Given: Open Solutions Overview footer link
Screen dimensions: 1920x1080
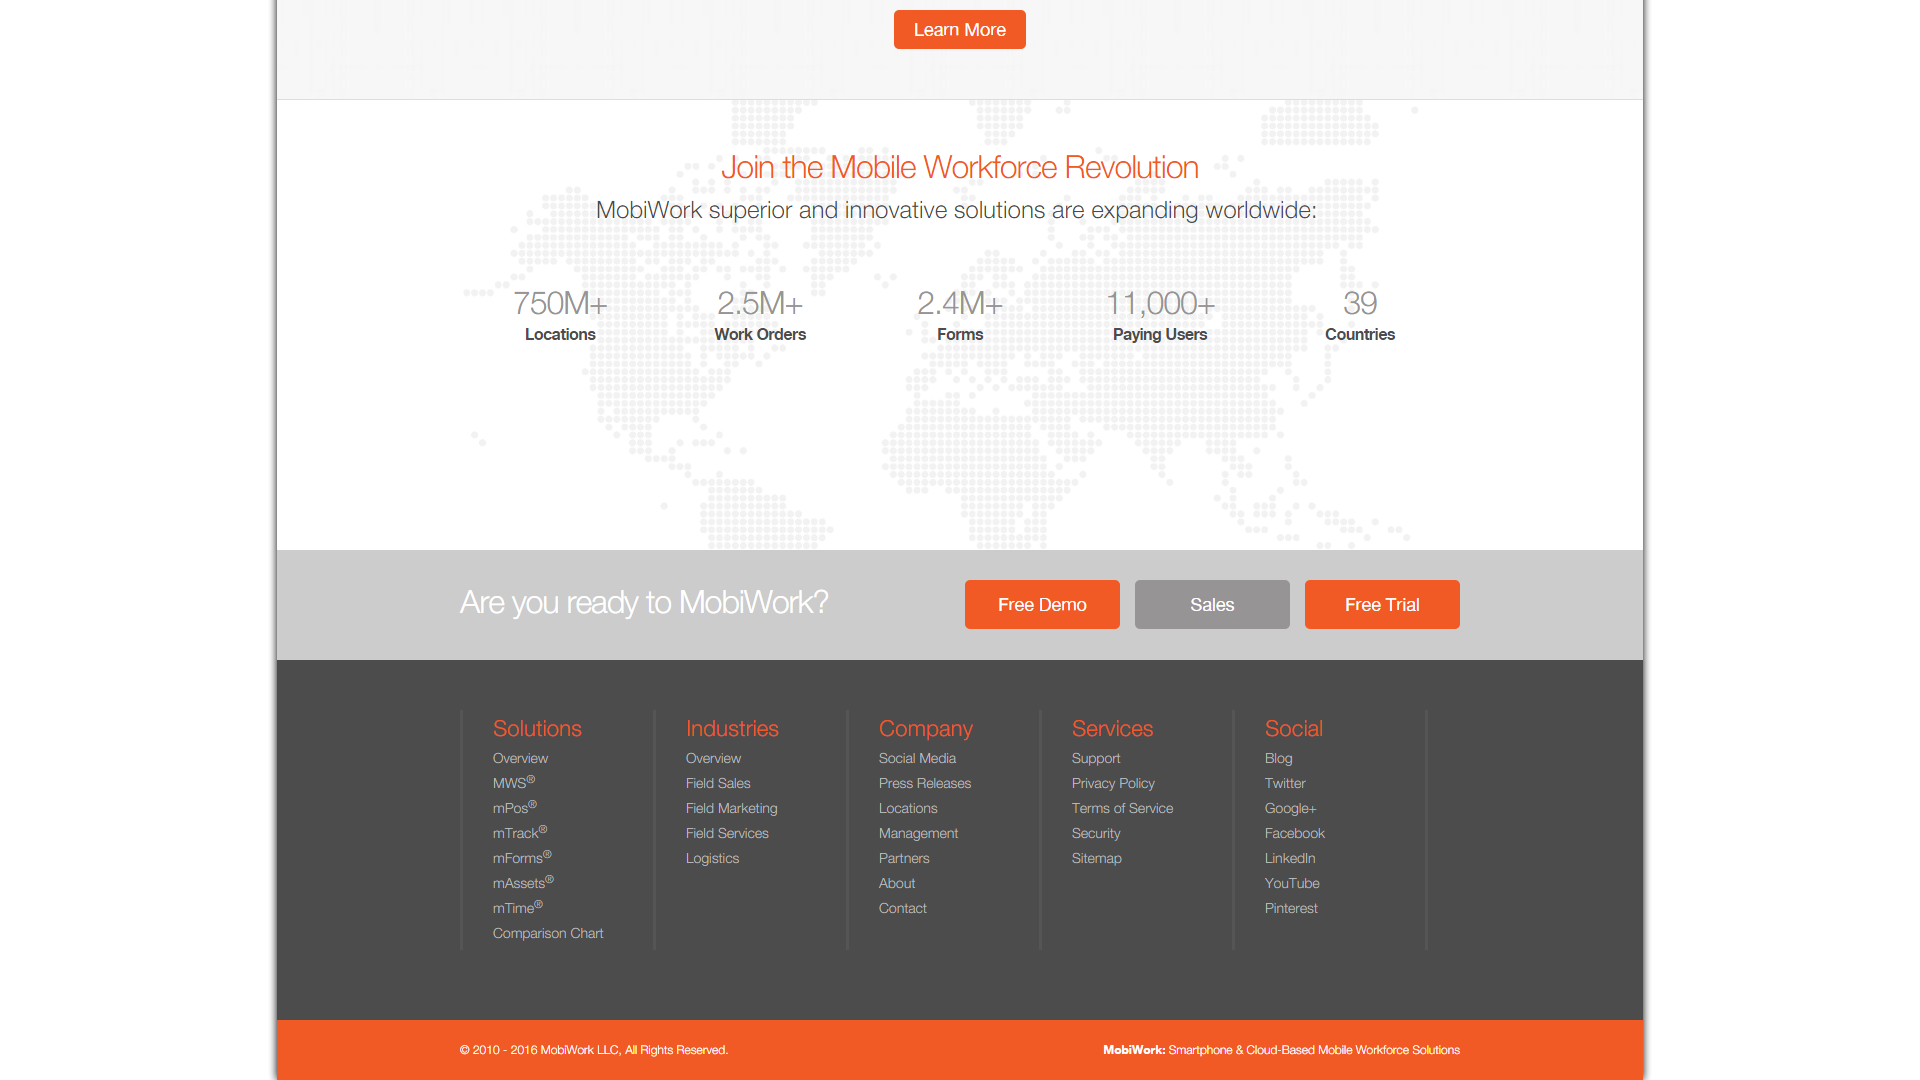Looking at the screenshot, I should 520,758.
